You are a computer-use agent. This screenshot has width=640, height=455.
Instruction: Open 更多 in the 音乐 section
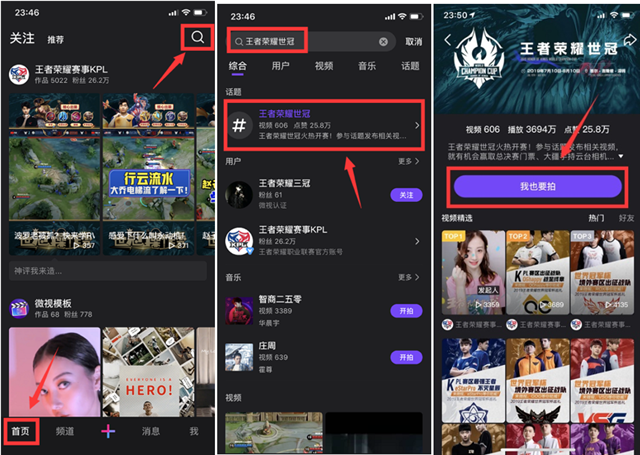click(x=409, y=277)
